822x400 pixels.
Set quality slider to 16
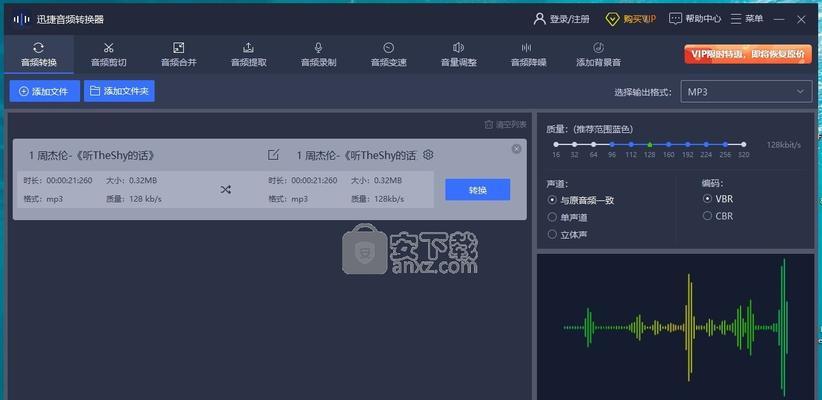(x=556, y=144)
